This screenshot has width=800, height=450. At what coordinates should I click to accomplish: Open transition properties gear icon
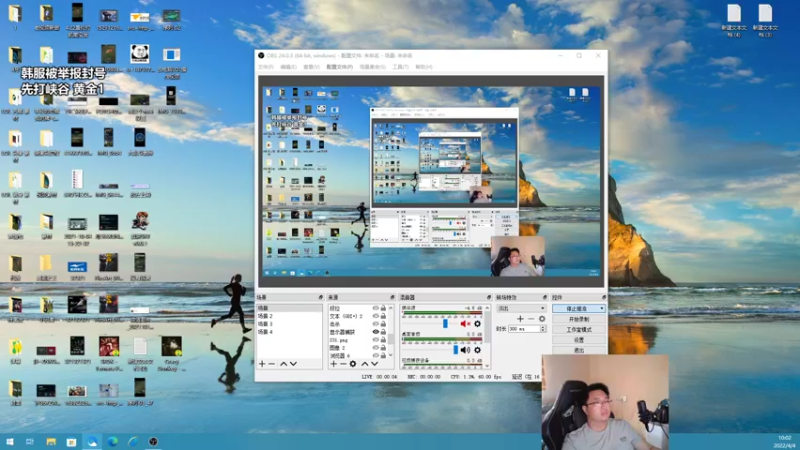542,319
